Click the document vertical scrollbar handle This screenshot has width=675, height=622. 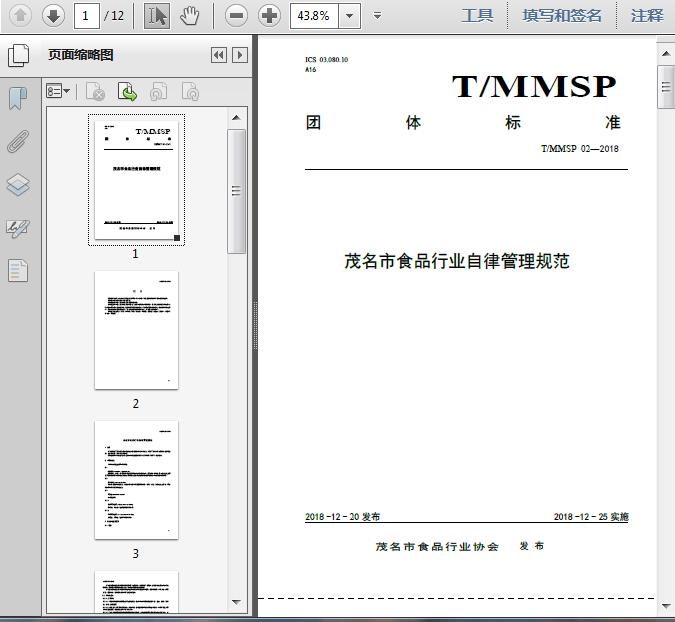tap(666, 87)
